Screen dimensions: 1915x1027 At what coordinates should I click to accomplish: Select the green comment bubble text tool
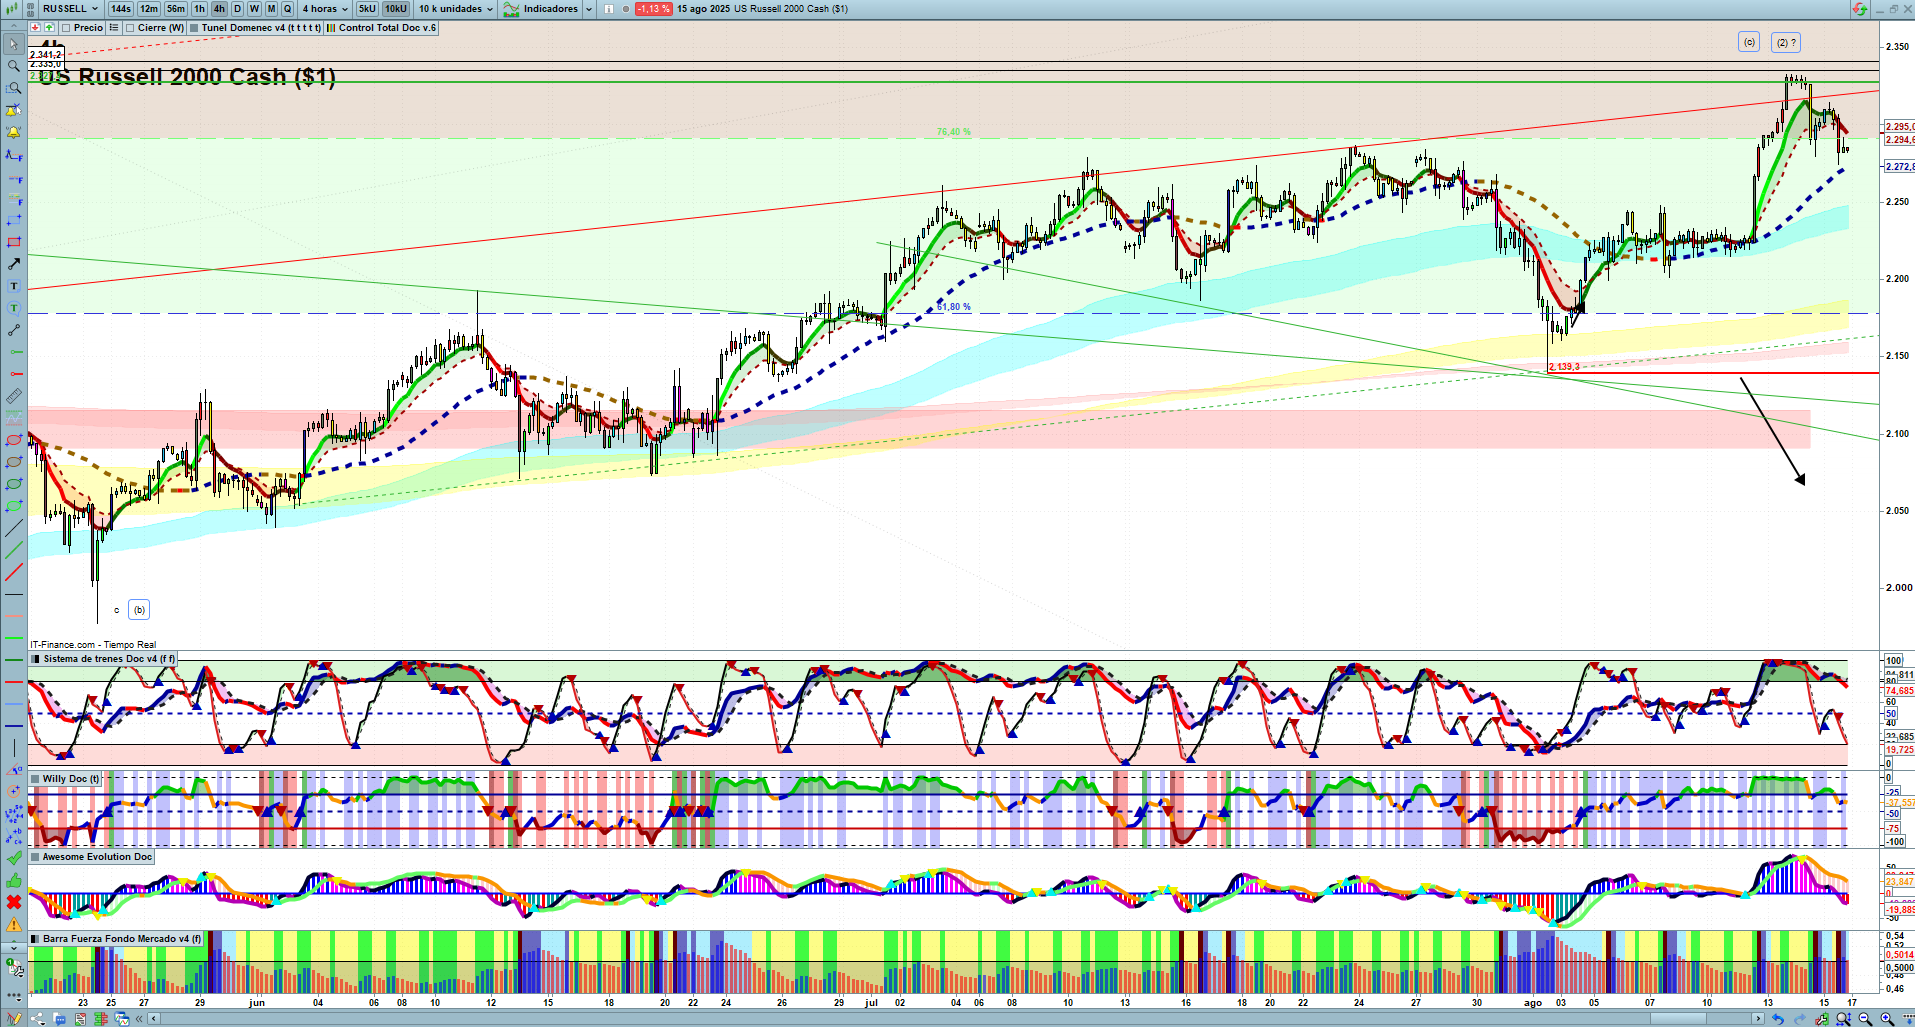click(x=14, y=308)
